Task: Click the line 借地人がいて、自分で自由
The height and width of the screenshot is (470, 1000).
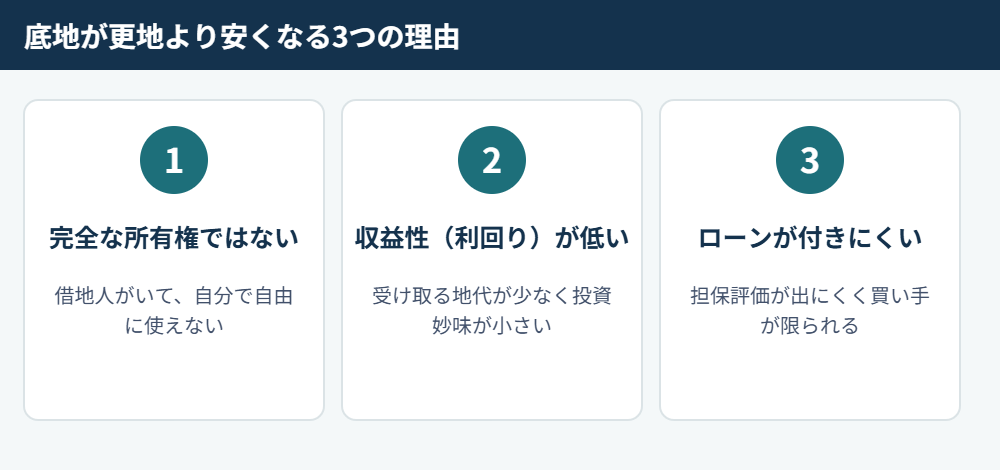Action: click(x=173, y=297)
